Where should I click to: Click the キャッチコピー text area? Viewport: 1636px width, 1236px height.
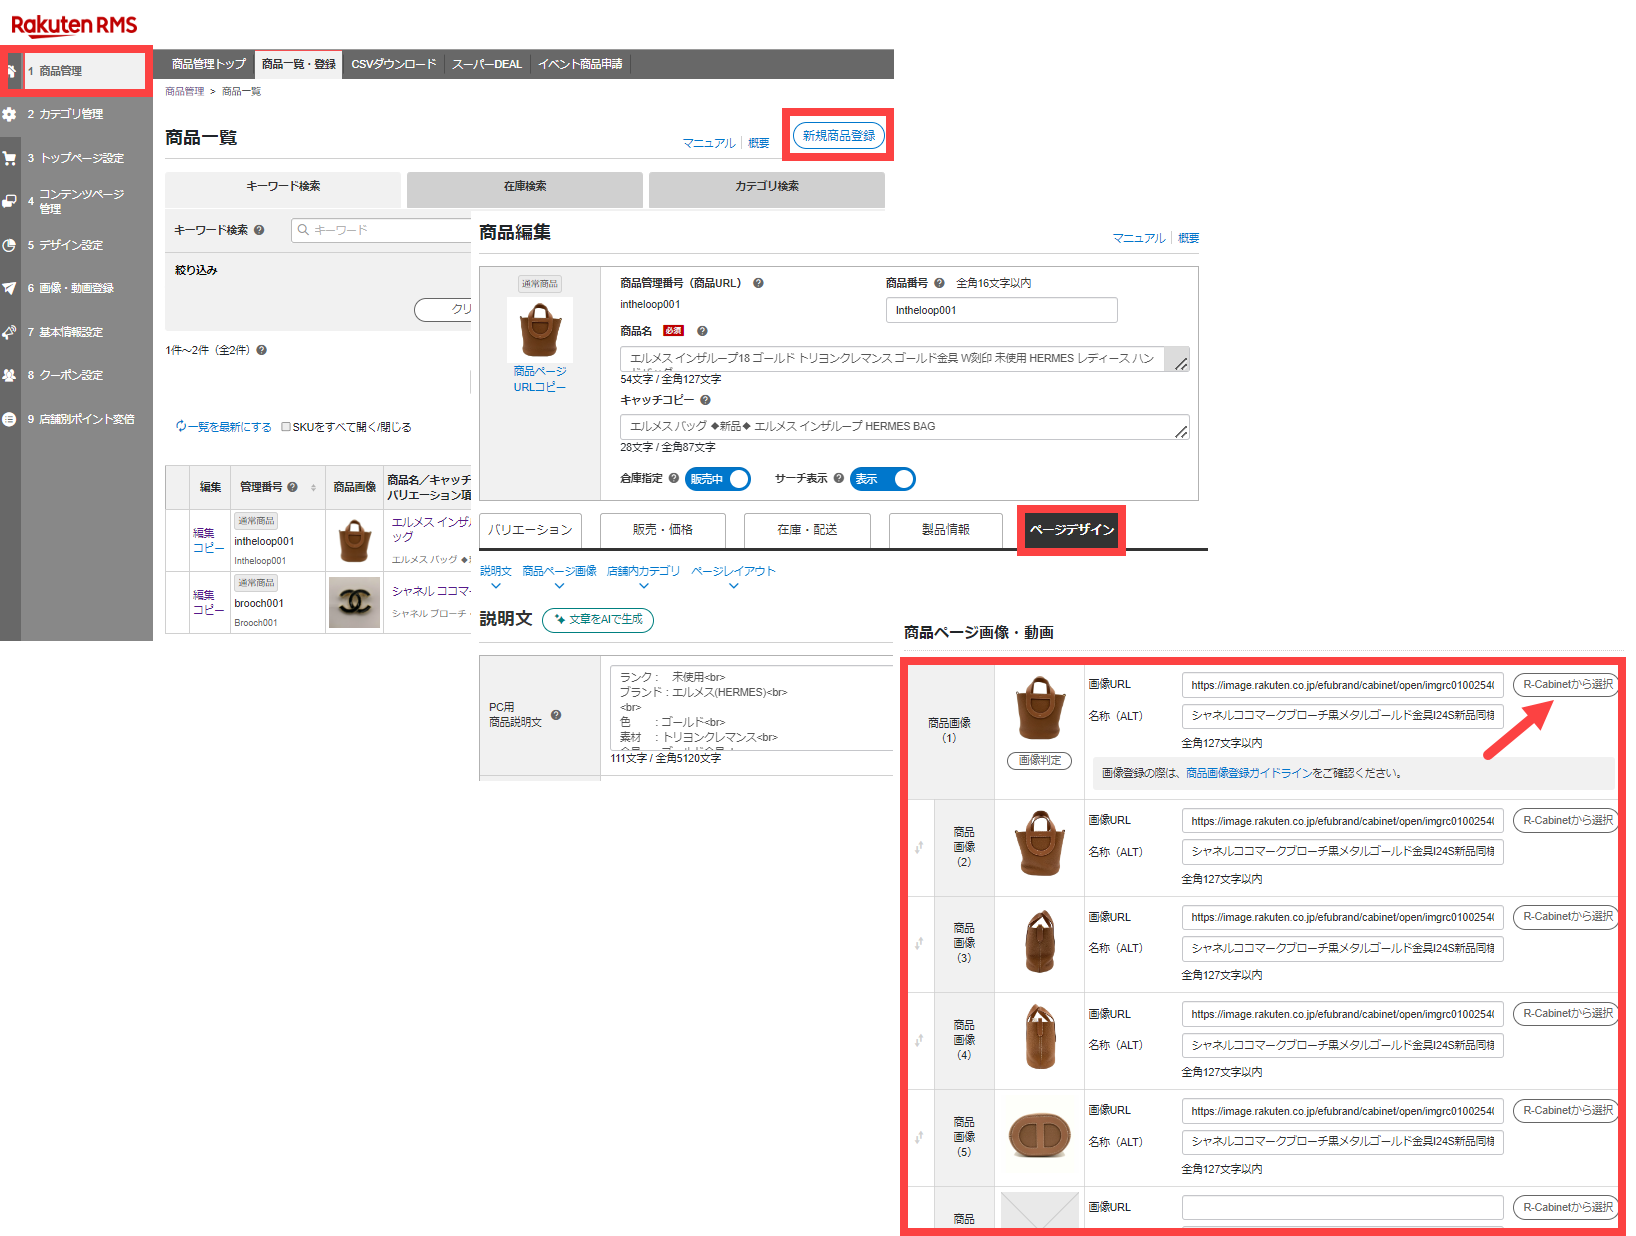tap(904, 427)
